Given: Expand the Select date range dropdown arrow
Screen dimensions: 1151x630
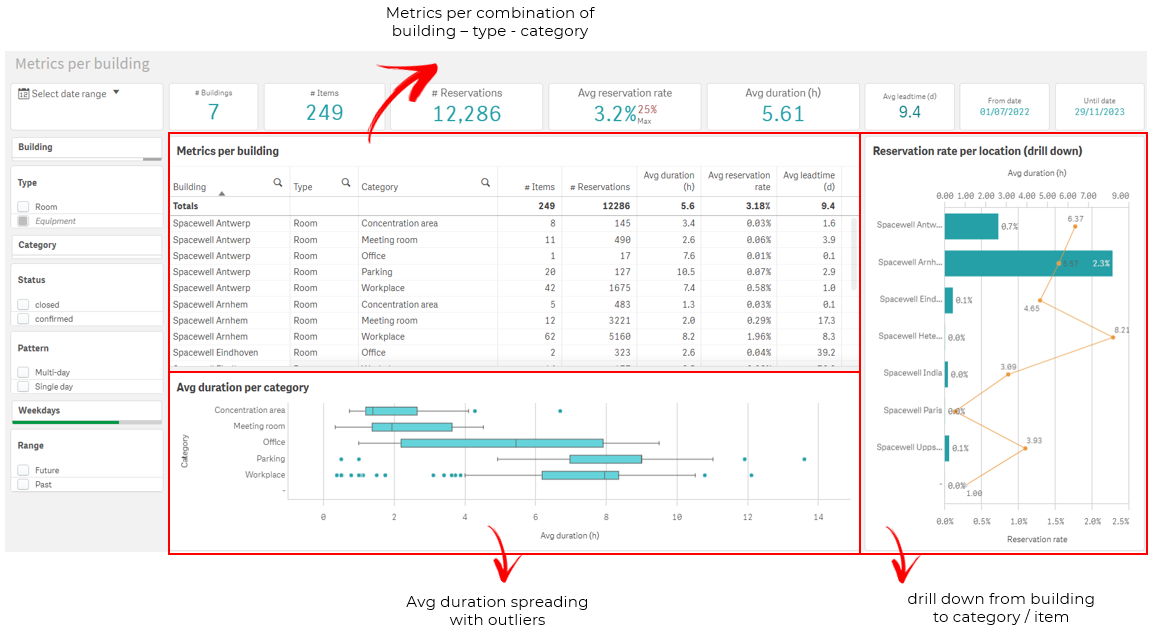Looking at the screenshot, I should coord(116,93).
